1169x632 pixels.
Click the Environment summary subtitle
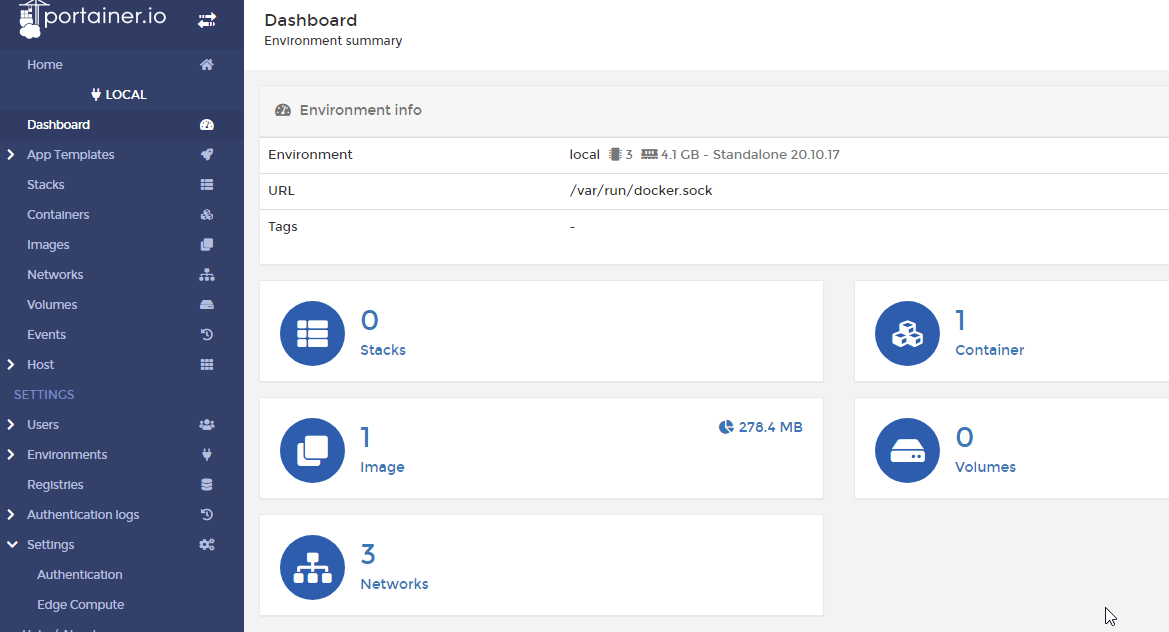333,41
